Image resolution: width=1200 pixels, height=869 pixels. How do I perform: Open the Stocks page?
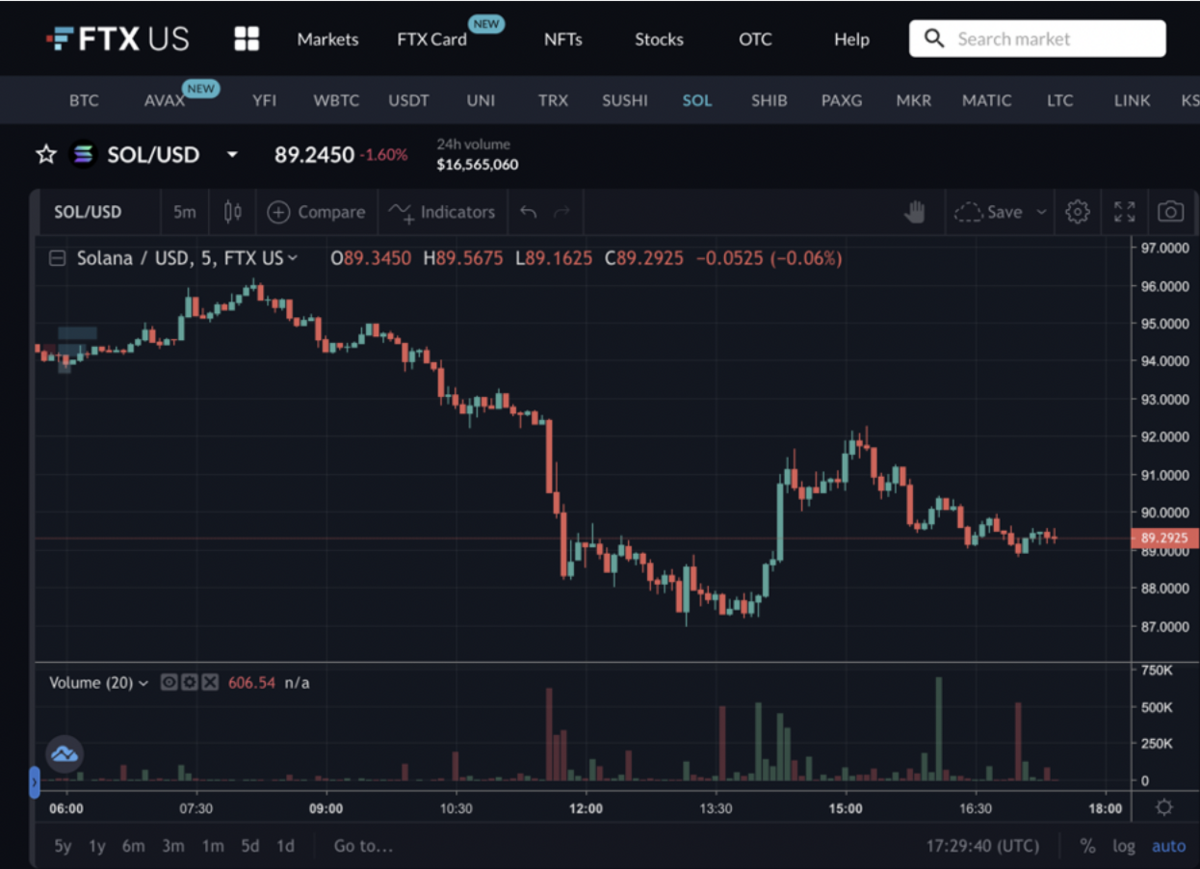[659, 40]
